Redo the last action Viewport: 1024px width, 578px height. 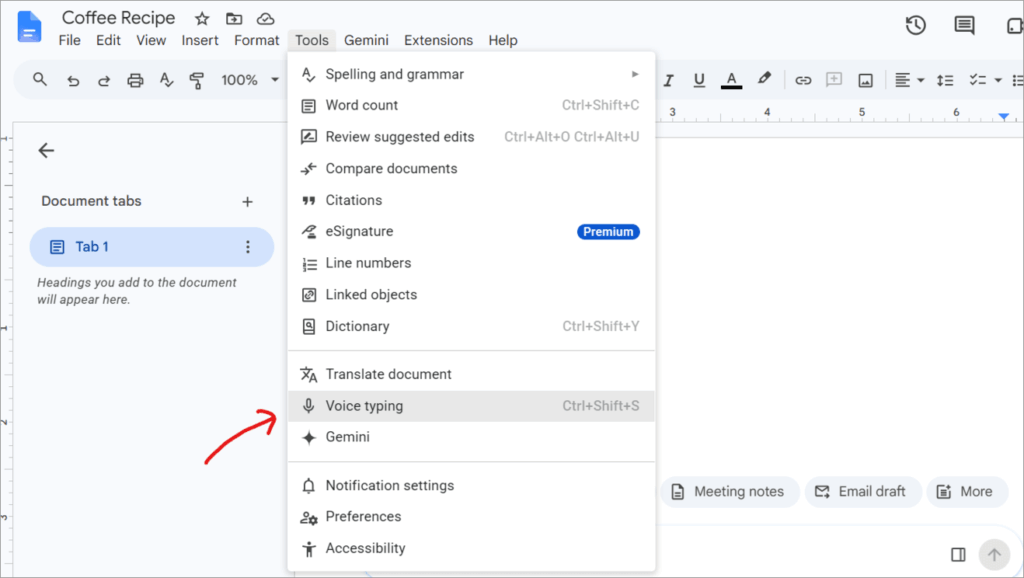pos(104,80)
